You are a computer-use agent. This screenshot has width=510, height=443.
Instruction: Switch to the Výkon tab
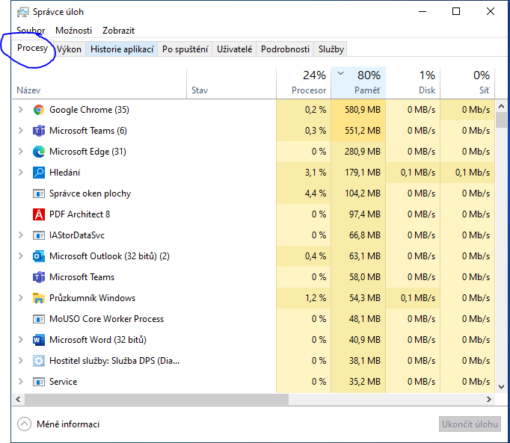[x=69, y=49]
